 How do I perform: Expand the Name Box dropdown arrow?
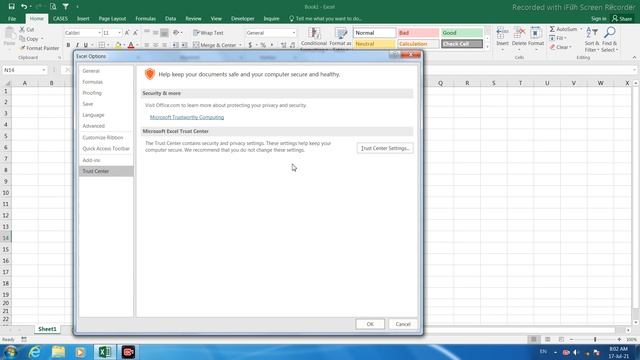pos(44,70)
